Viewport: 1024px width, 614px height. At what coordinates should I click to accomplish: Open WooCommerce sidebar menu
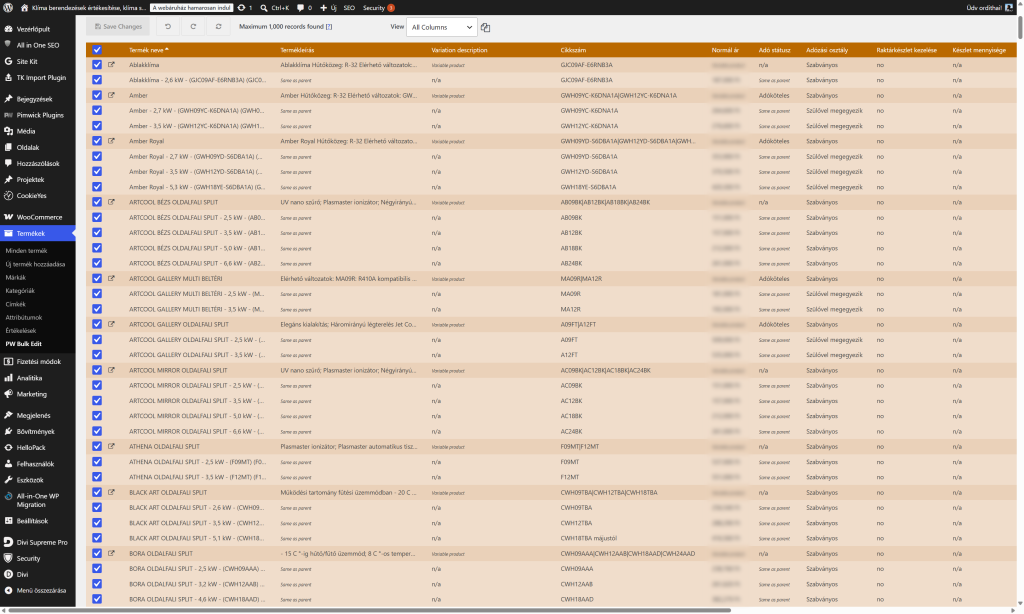(38, 217)
